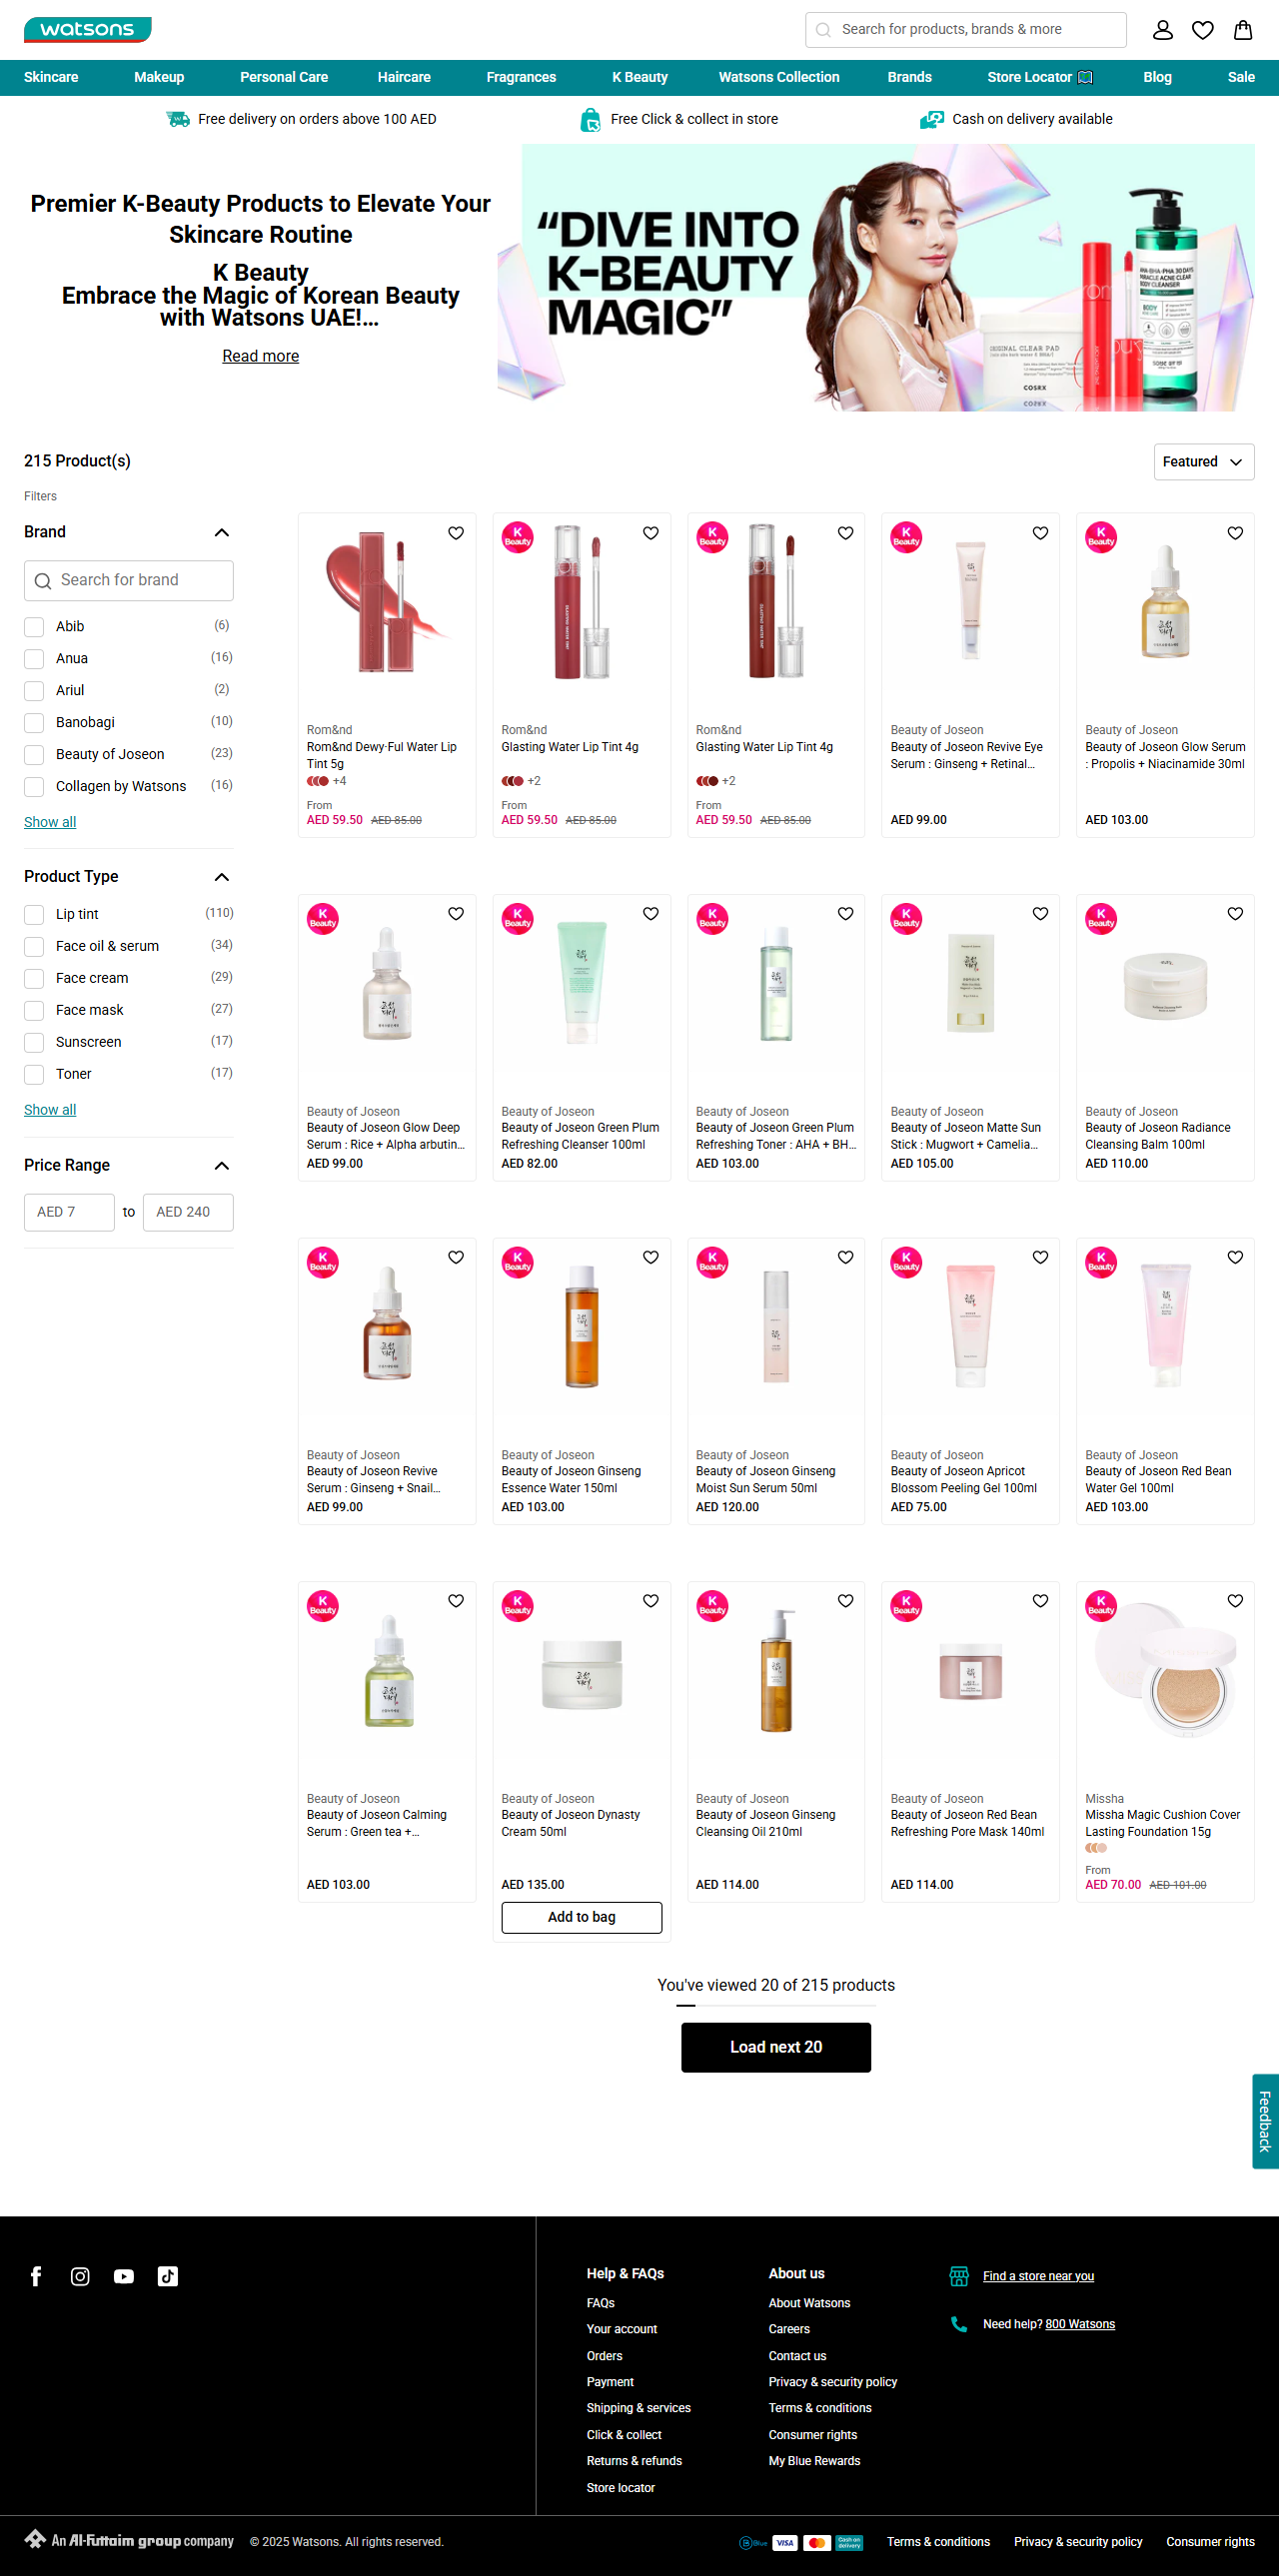This screenshot has width=1279, height=2576.
Task: Favorite Beauty of Joseon Revive Eye Serum
Action: pyautogui.click(x=1040, y=533)
